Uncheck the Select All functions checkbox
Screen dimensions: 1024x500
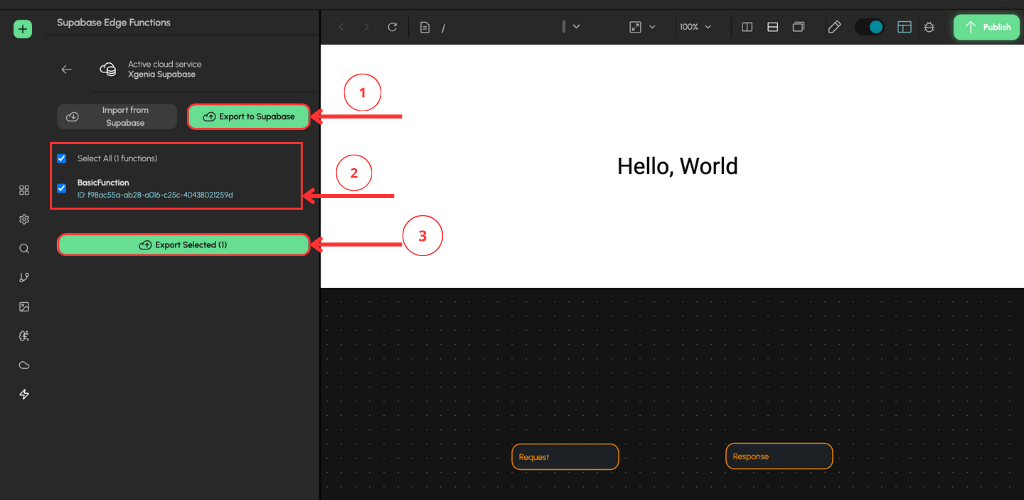click(x=62, y=158)
